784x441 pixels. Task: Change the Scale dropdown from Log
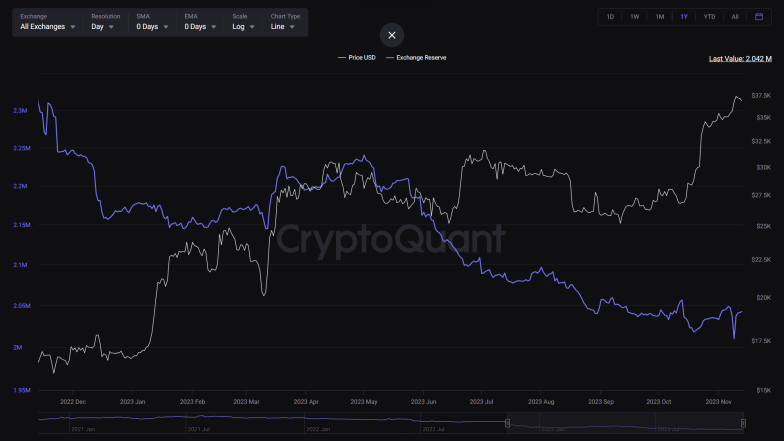pyautogui.click(x=244, y=22)
